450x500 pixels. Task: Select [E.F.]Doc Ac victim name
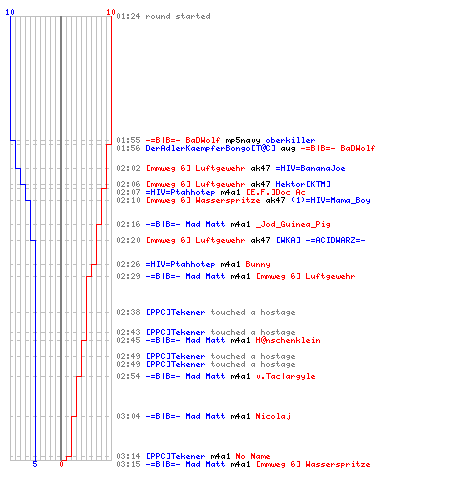(276, 192)
